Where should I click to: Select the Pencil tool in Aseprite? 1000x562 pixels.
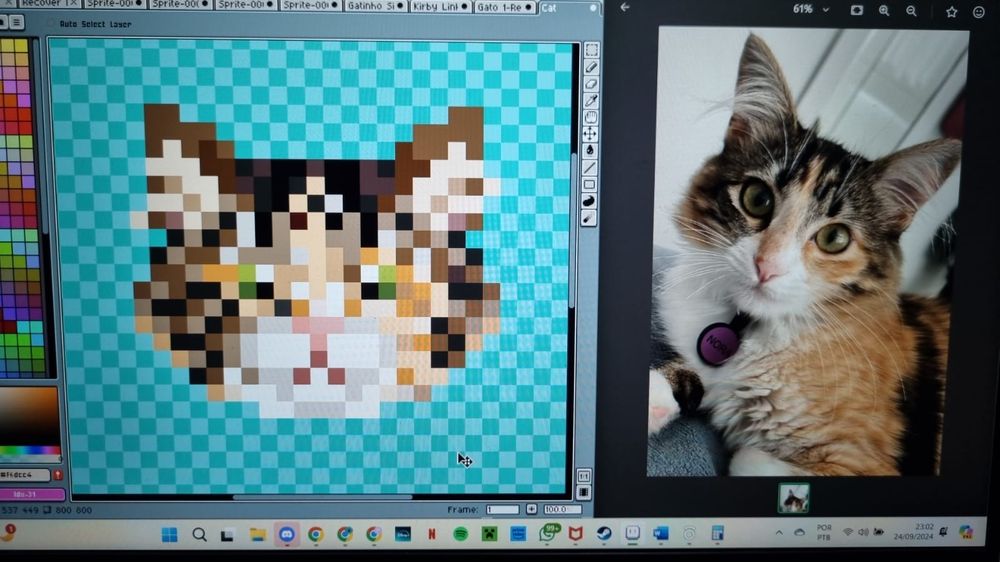[x=591, y=67]
